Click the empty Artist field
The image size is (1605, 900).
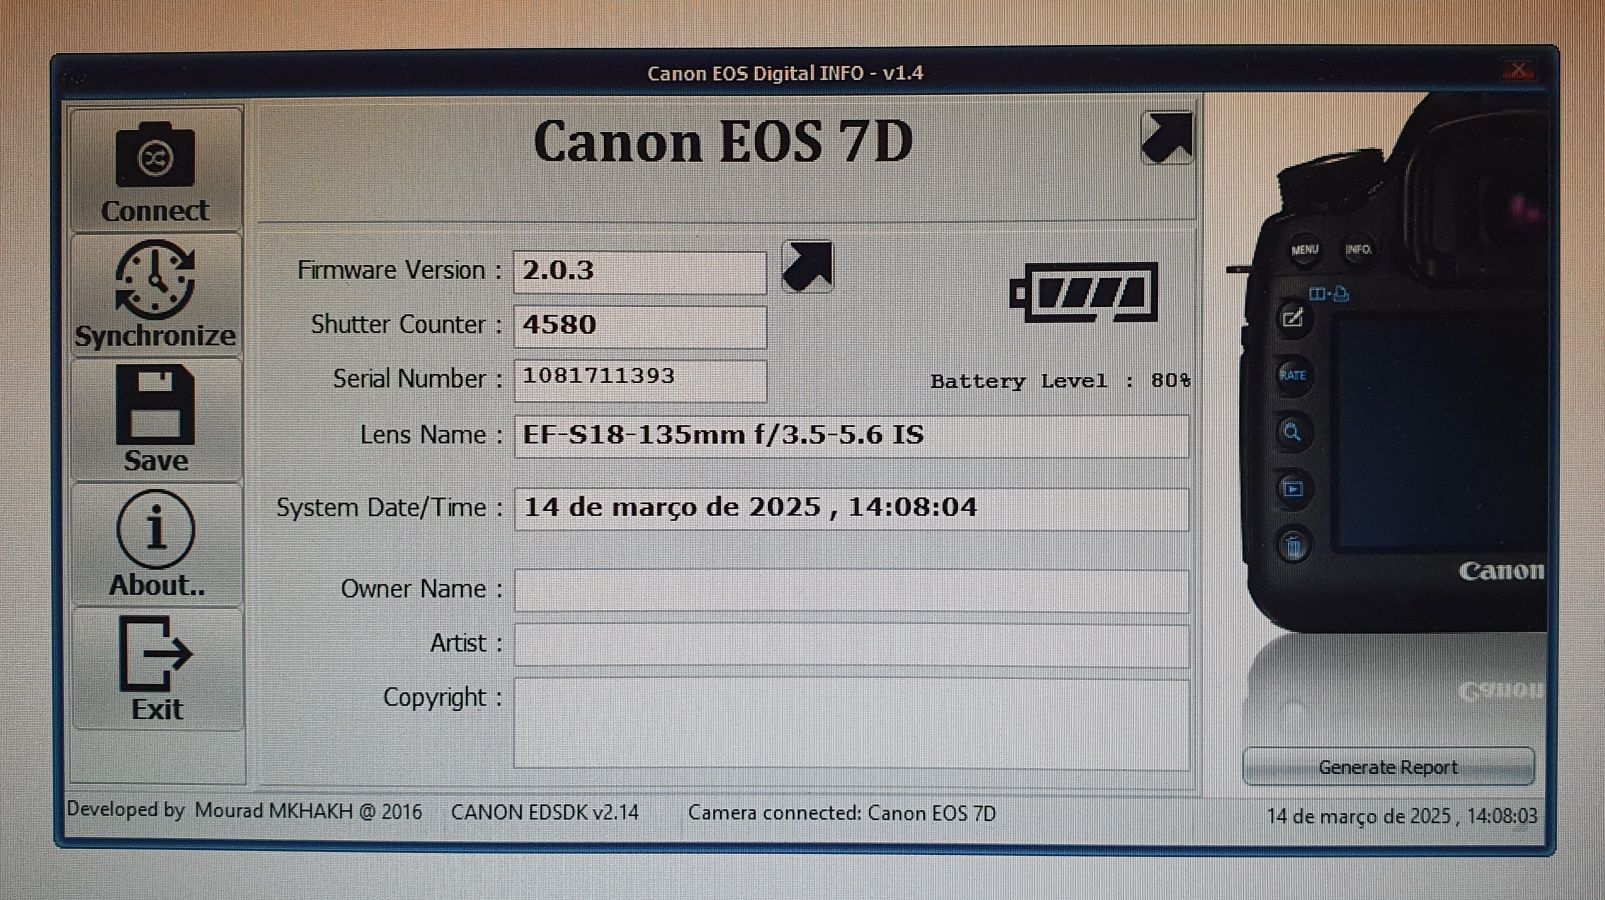(x=852, y=646)
